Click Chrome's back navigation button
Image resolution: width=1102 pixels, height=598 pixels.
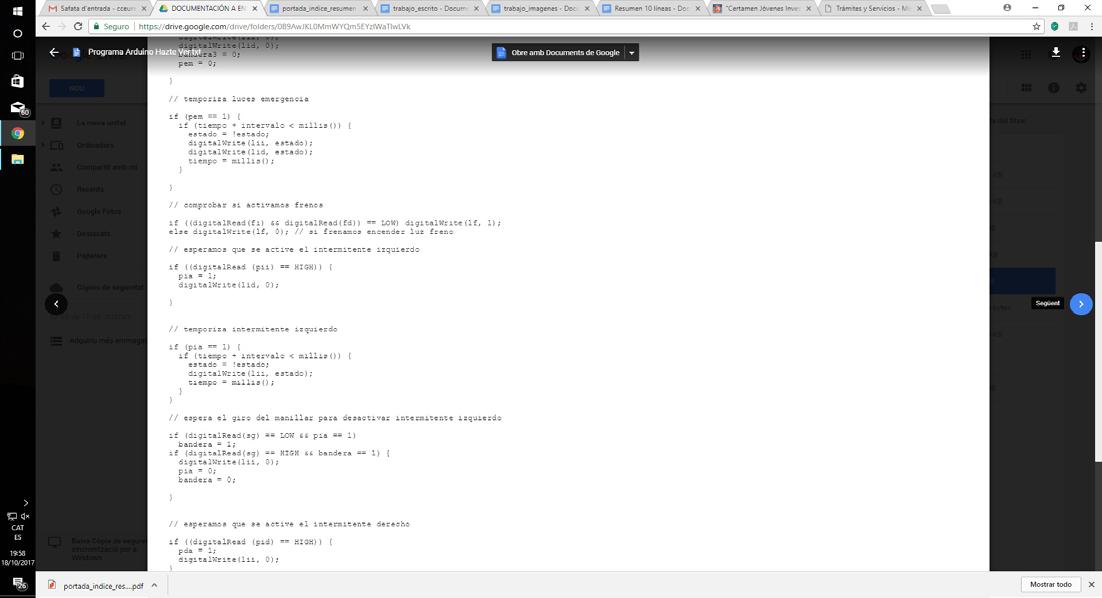pyautogui.click(x=46, y=26)
